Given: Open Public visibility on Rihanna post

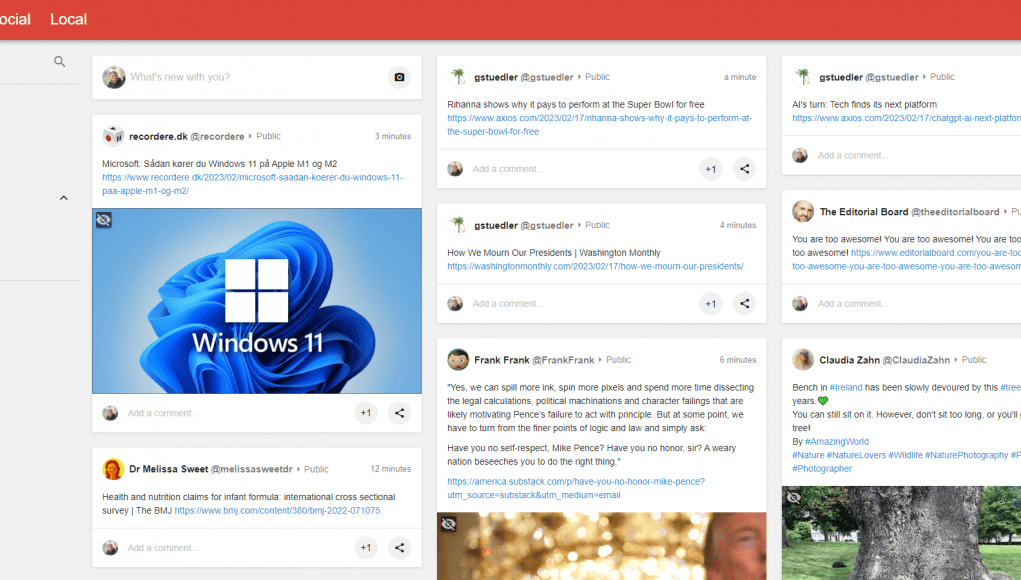Looking at the screenshot, I should pyautogui.click(x=597, y=77).
